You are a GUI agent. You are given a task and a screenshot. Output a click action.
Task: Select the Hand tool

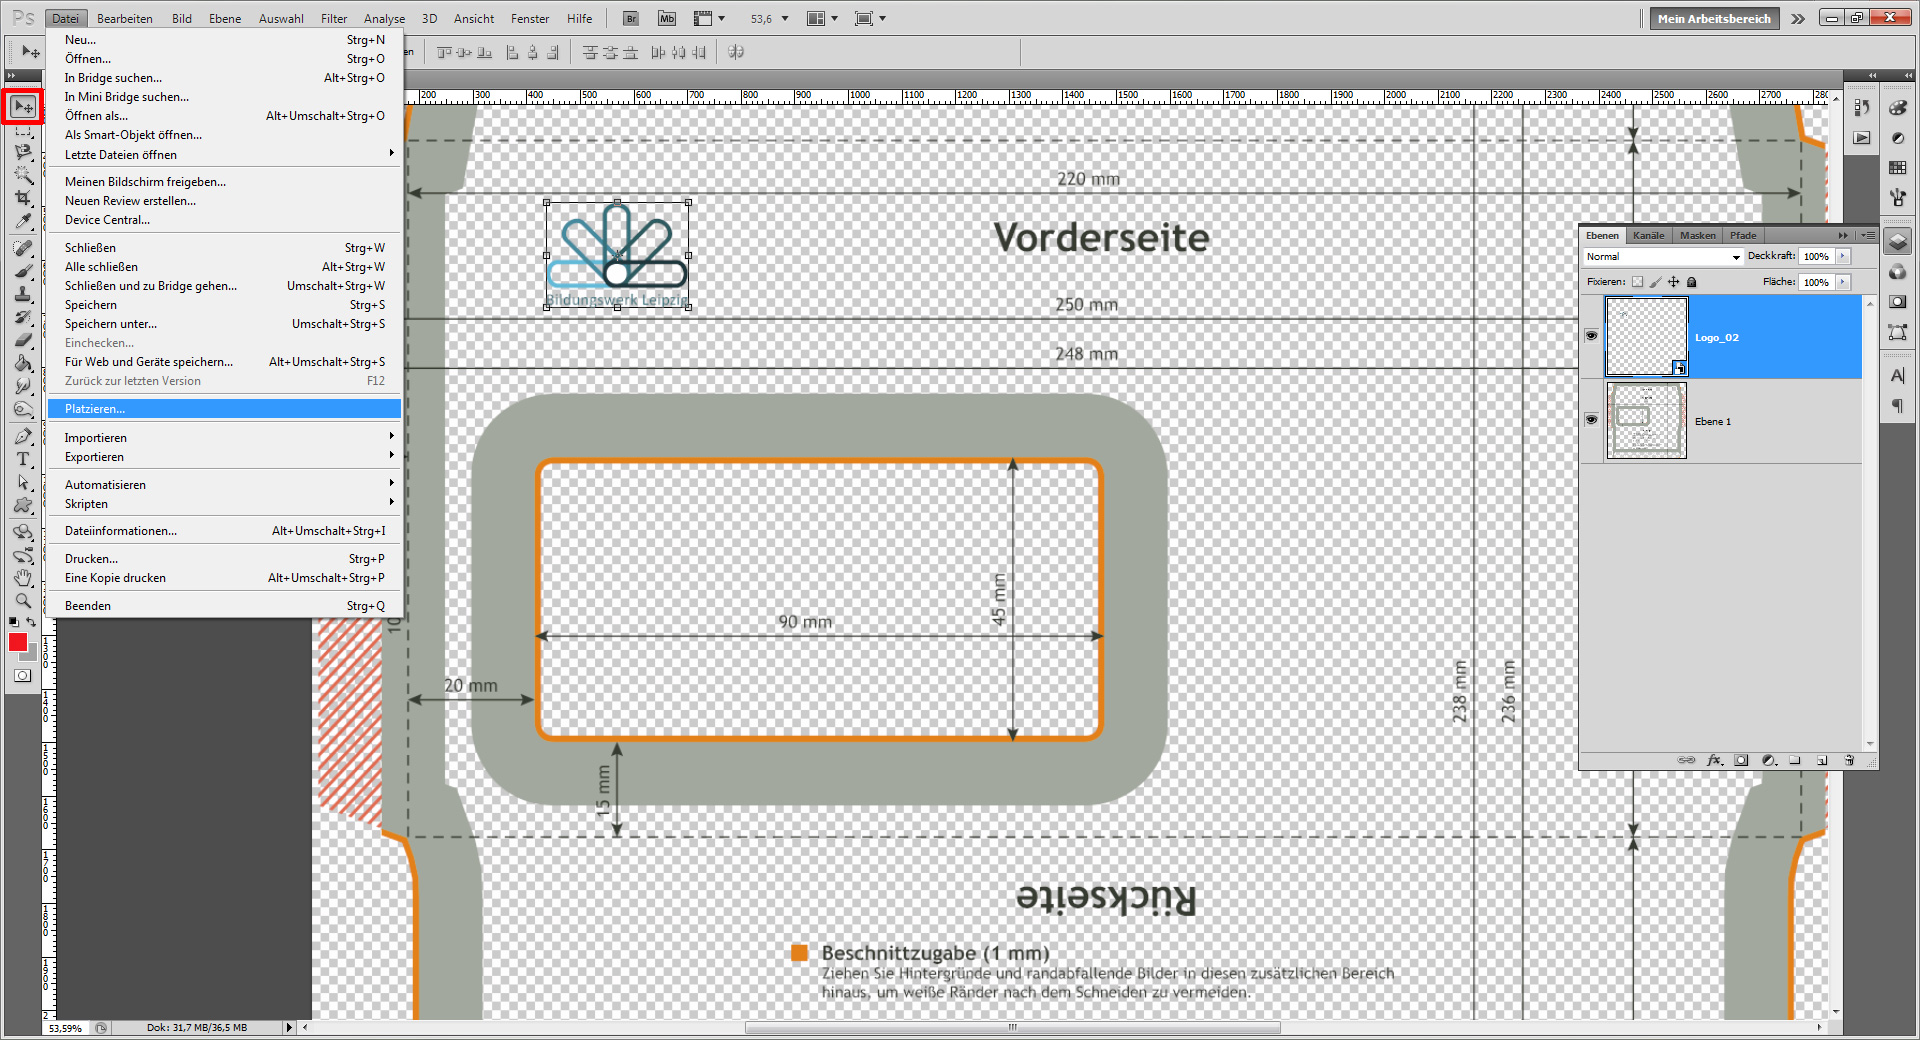pos(23,577)
